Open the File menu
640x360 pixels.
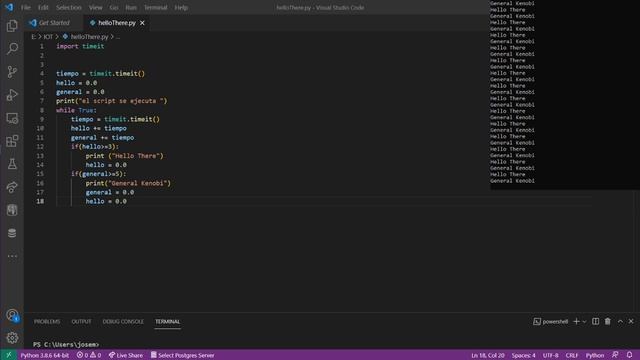coord(26,7)
